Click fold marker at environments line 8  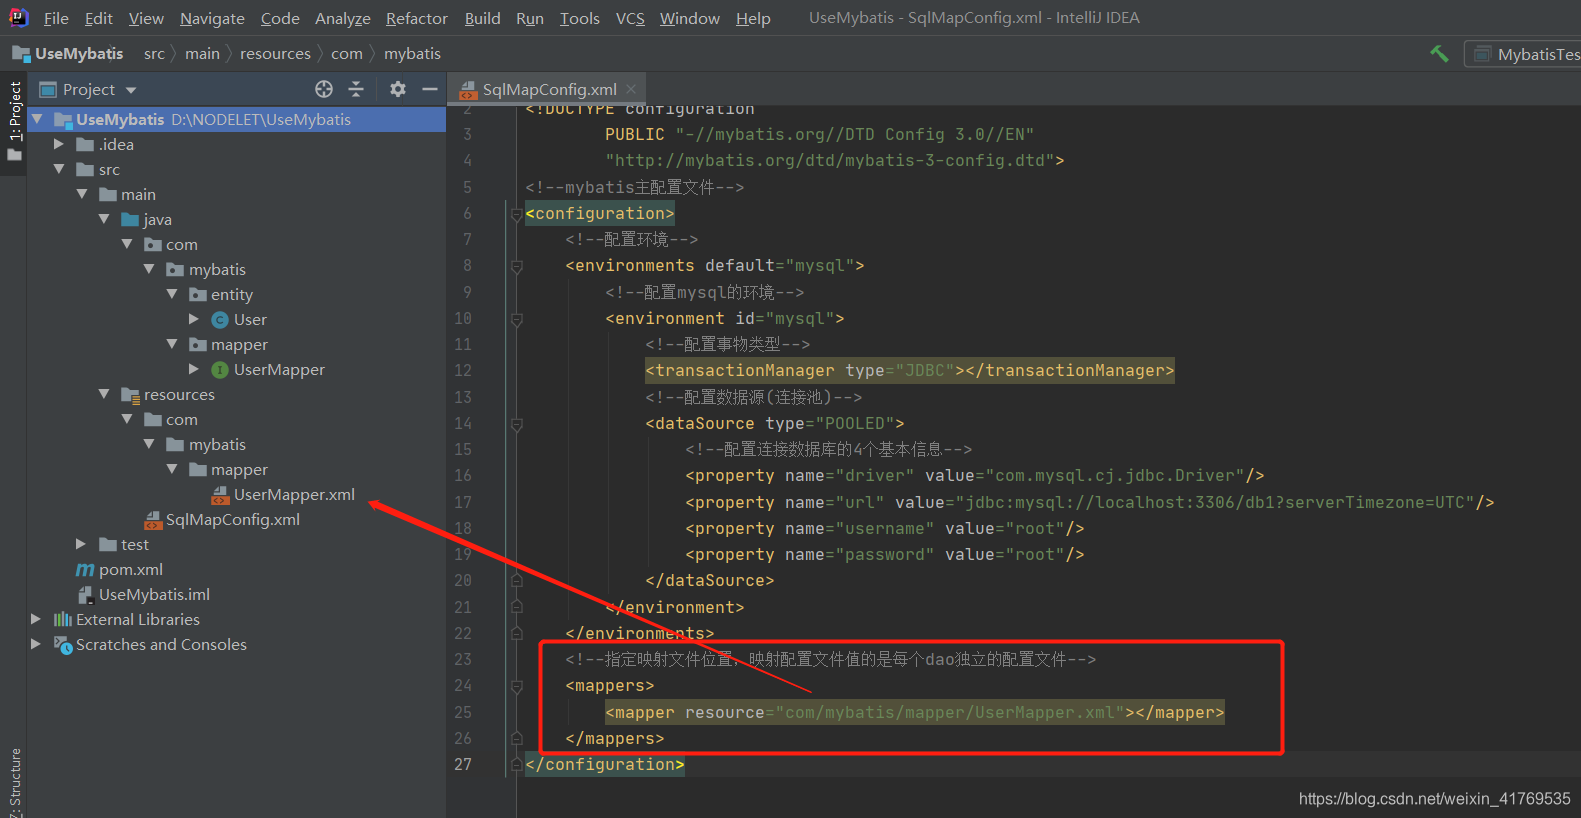pyautogui.click(x=516, y=266)
